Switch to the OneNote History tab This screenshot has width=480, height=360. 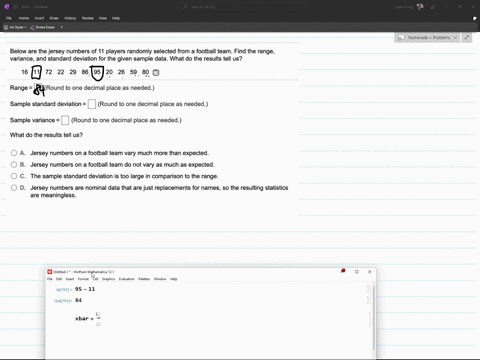tap(70, 18)
